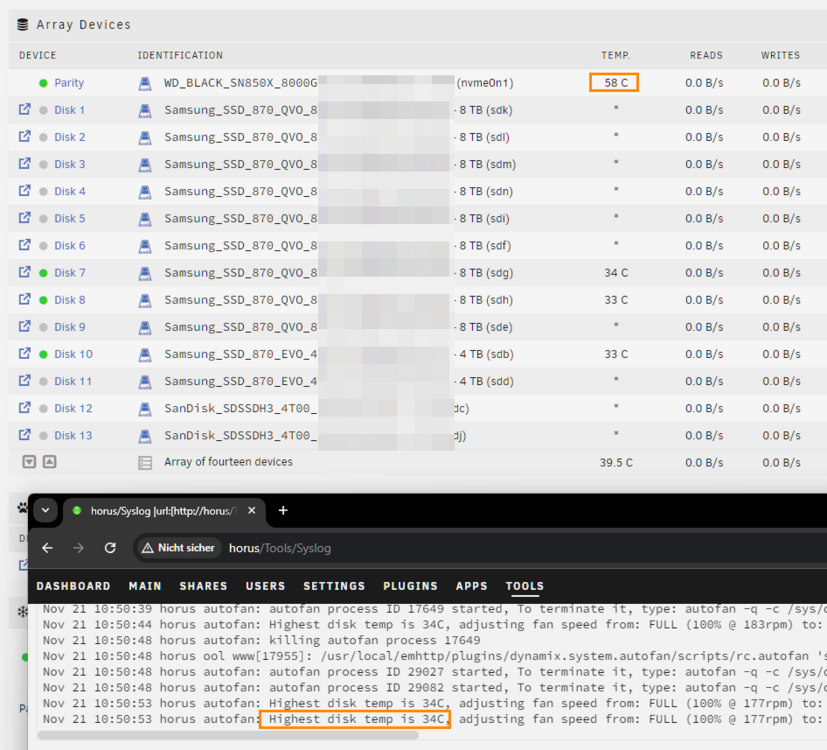Go back in the Syslog browser window
Image resolution: width=827 pixels, height=750 pixels.
point(47,548)
